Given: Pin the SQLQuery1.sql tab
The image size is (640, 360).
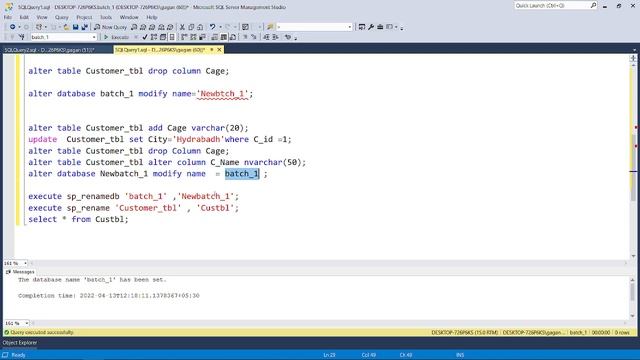Looking at the screenshot, I should pyautogui.click(x=211, y=50).
